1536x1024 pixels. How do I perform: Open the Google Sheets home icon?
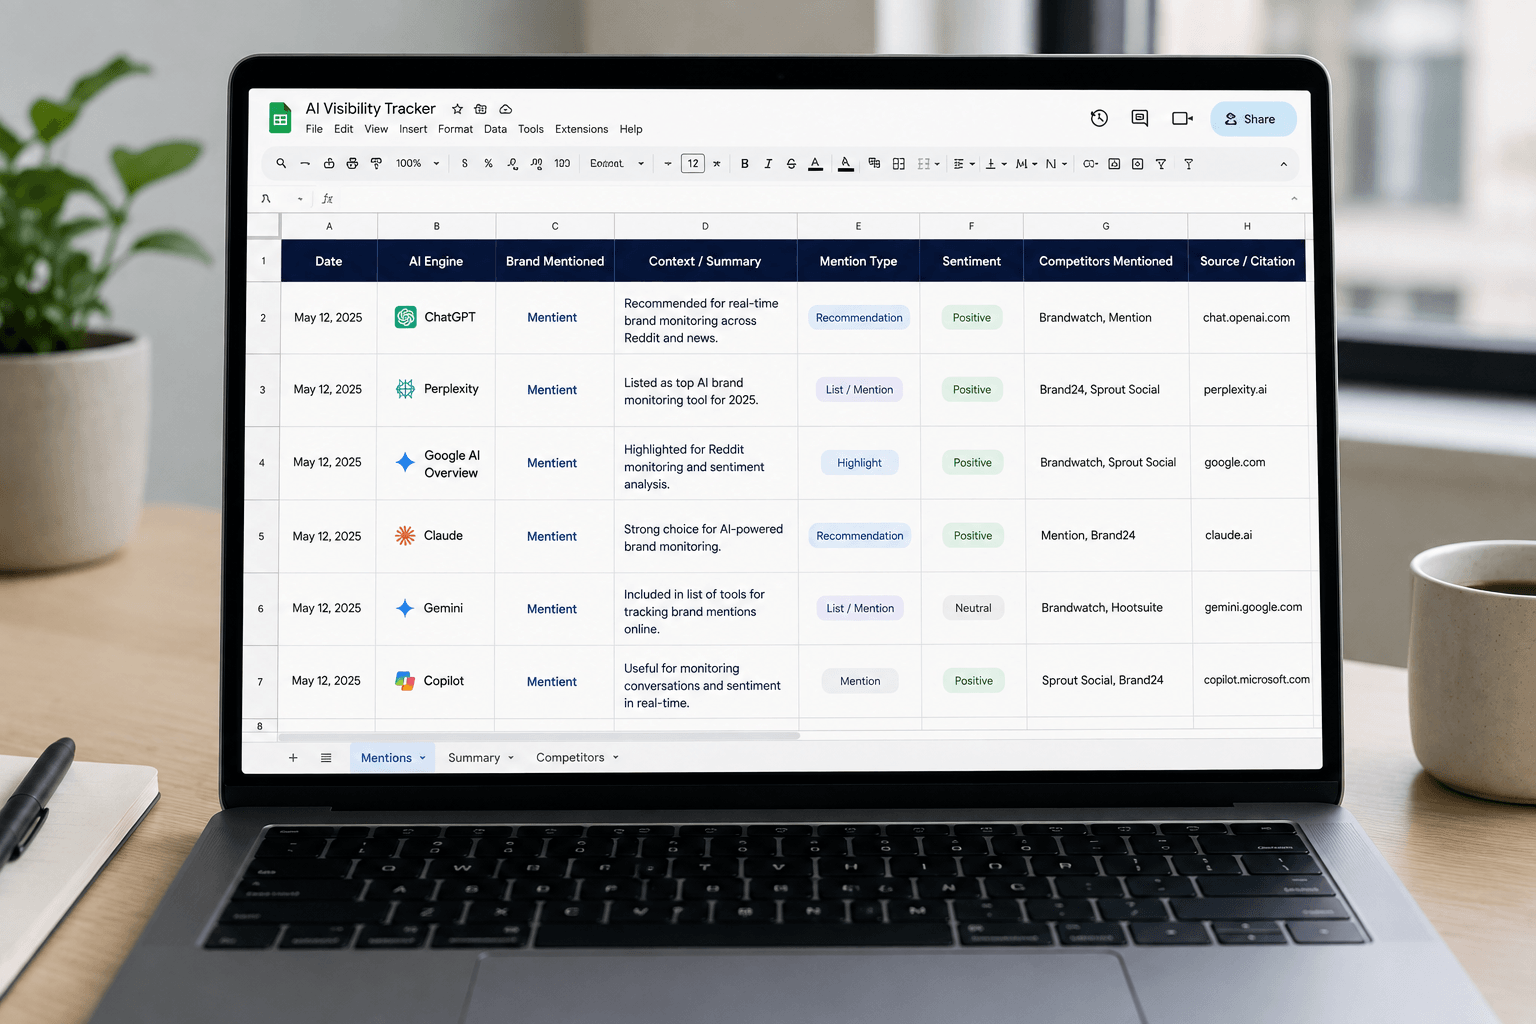click(x=280, y=118)
